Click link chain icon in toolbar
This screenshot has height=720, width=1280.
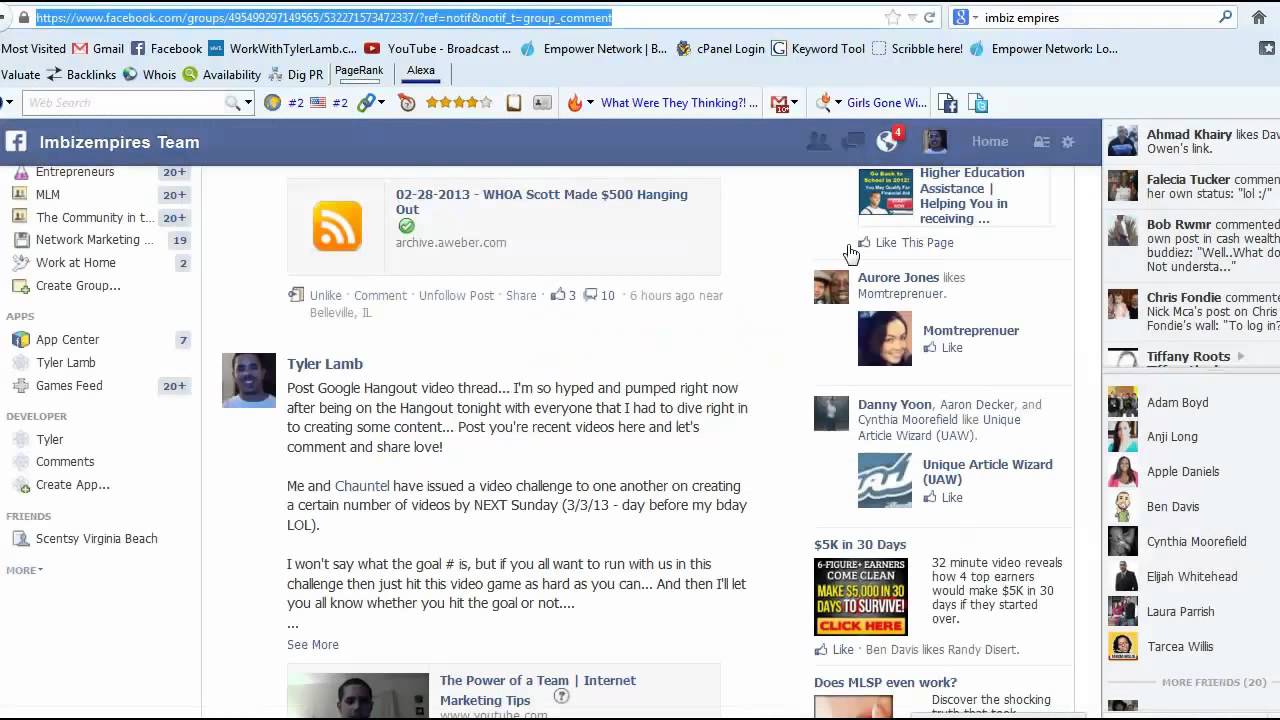(x=367, y=102)
